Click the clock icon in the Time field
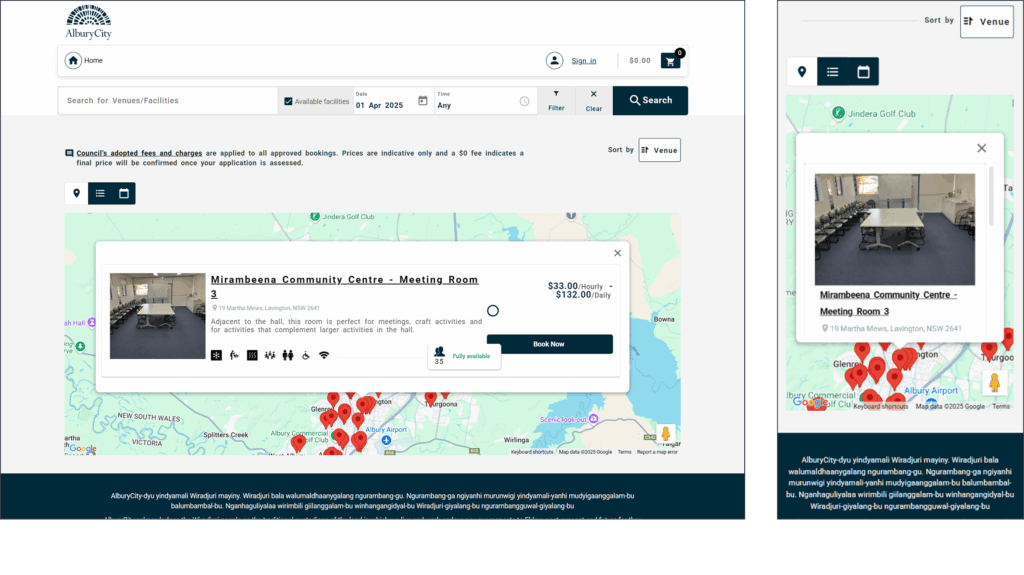 (524, 101)
